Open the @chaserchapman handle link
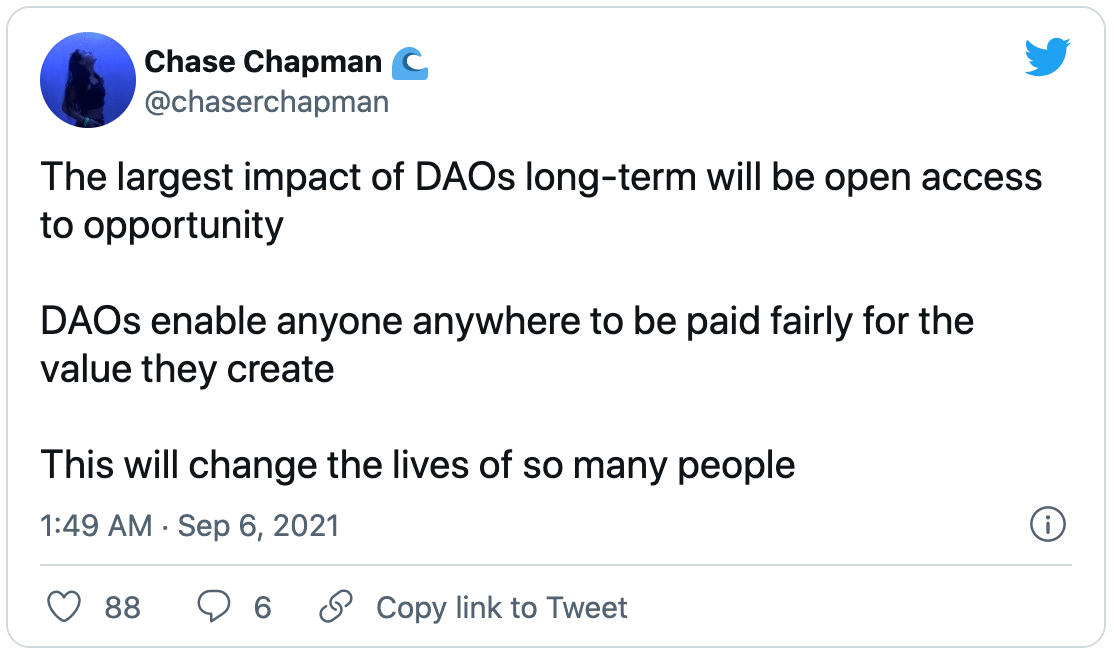 click(266, 101)
